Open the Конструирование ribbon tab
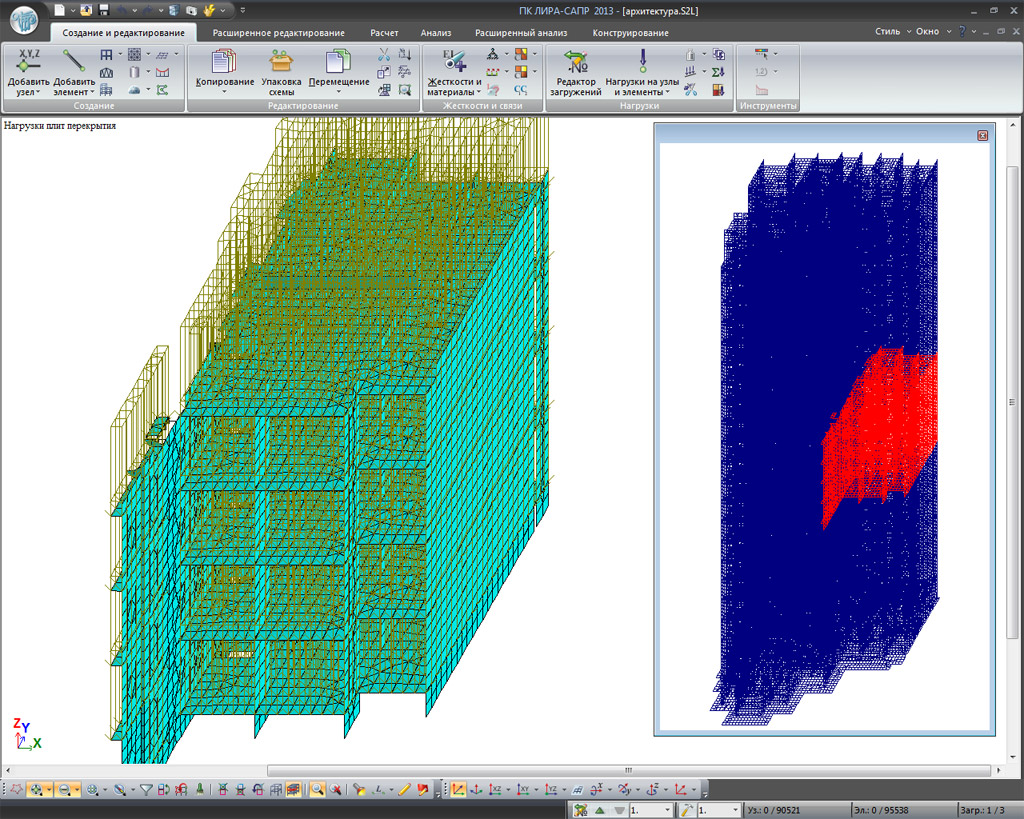 [x=630, y=33]
